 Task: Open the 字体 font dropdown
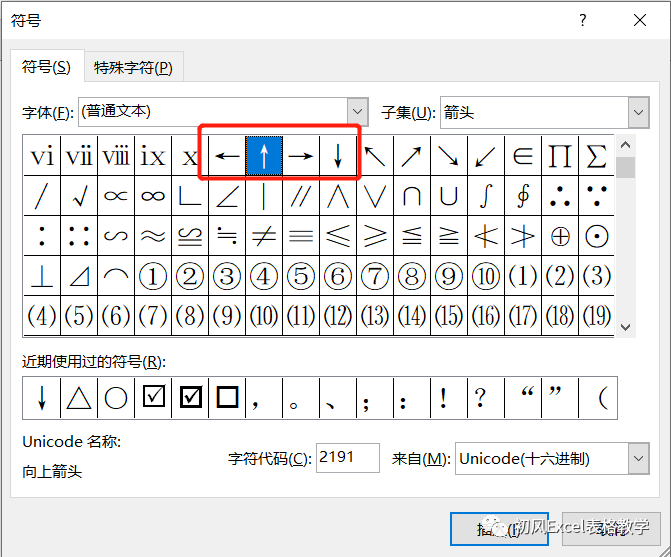click(357, 112)
